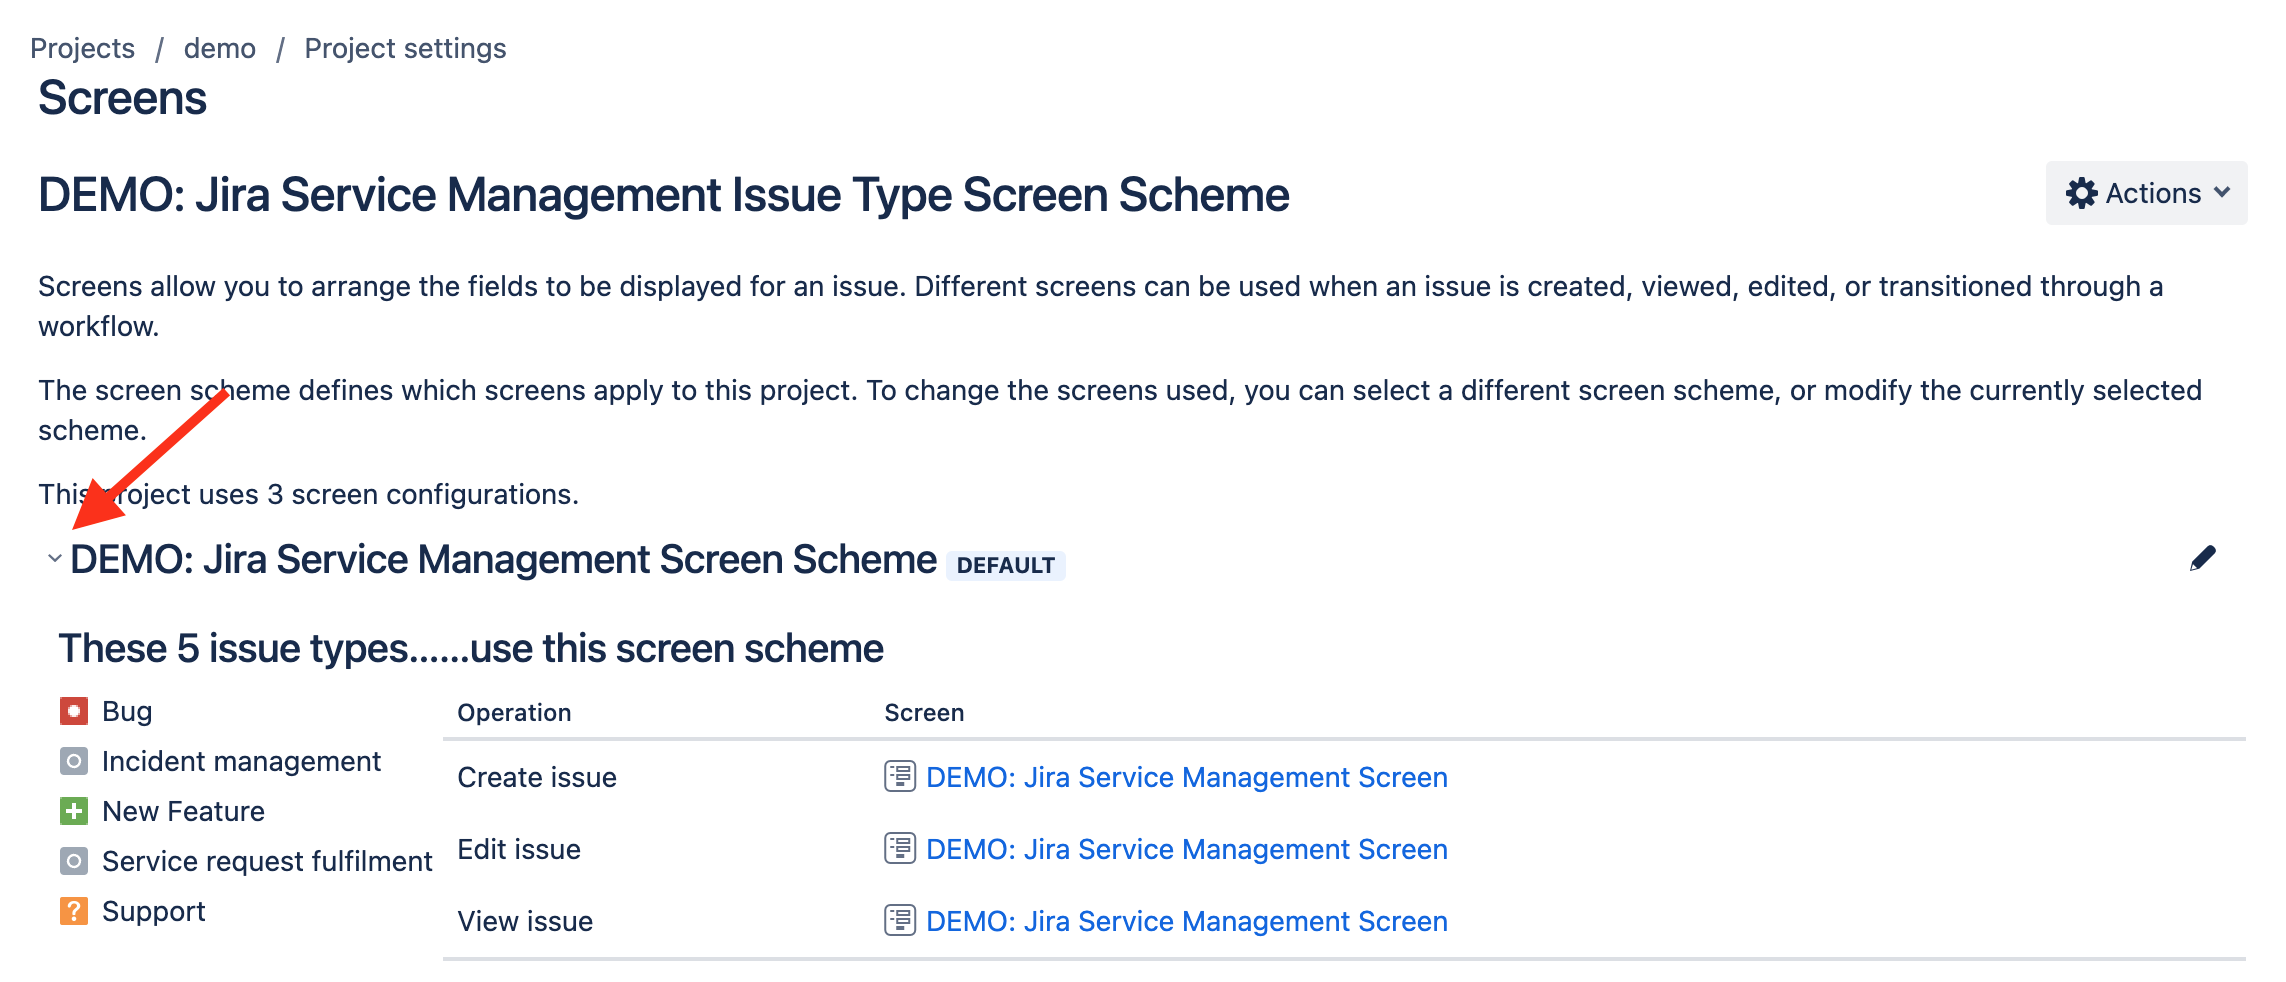Select the Bug issue type label

click(127, 711)
